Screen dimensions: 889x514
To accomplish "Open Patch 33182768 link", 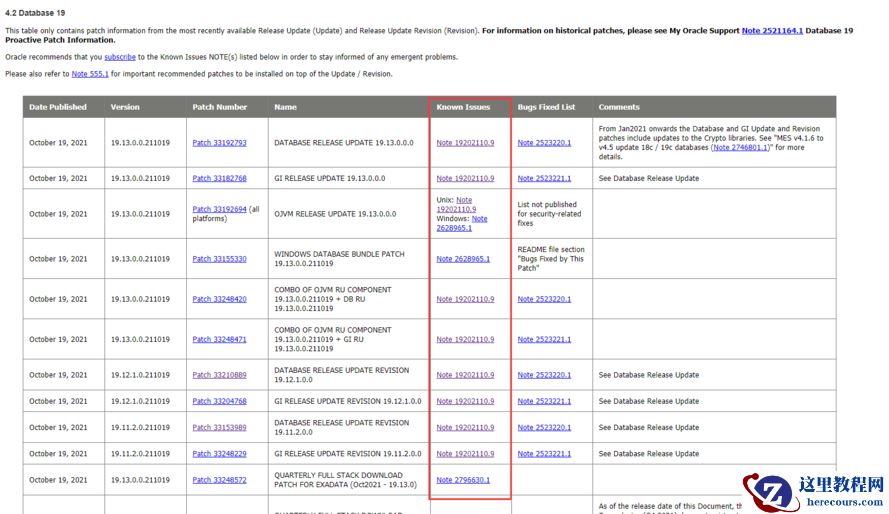I will tap(219, 178).
